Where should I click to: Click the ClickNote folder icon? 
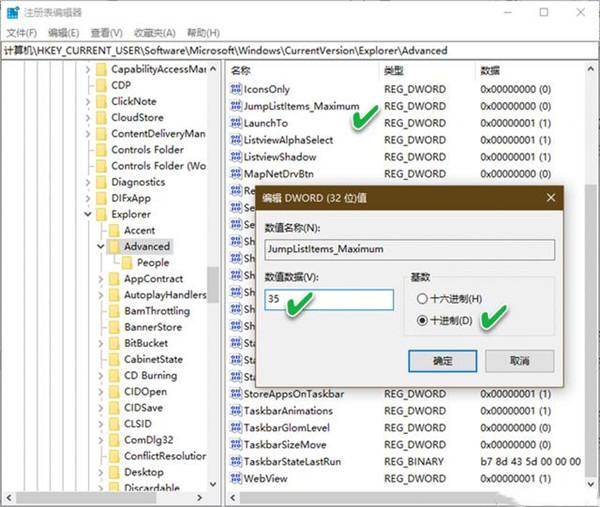(101, 101)
